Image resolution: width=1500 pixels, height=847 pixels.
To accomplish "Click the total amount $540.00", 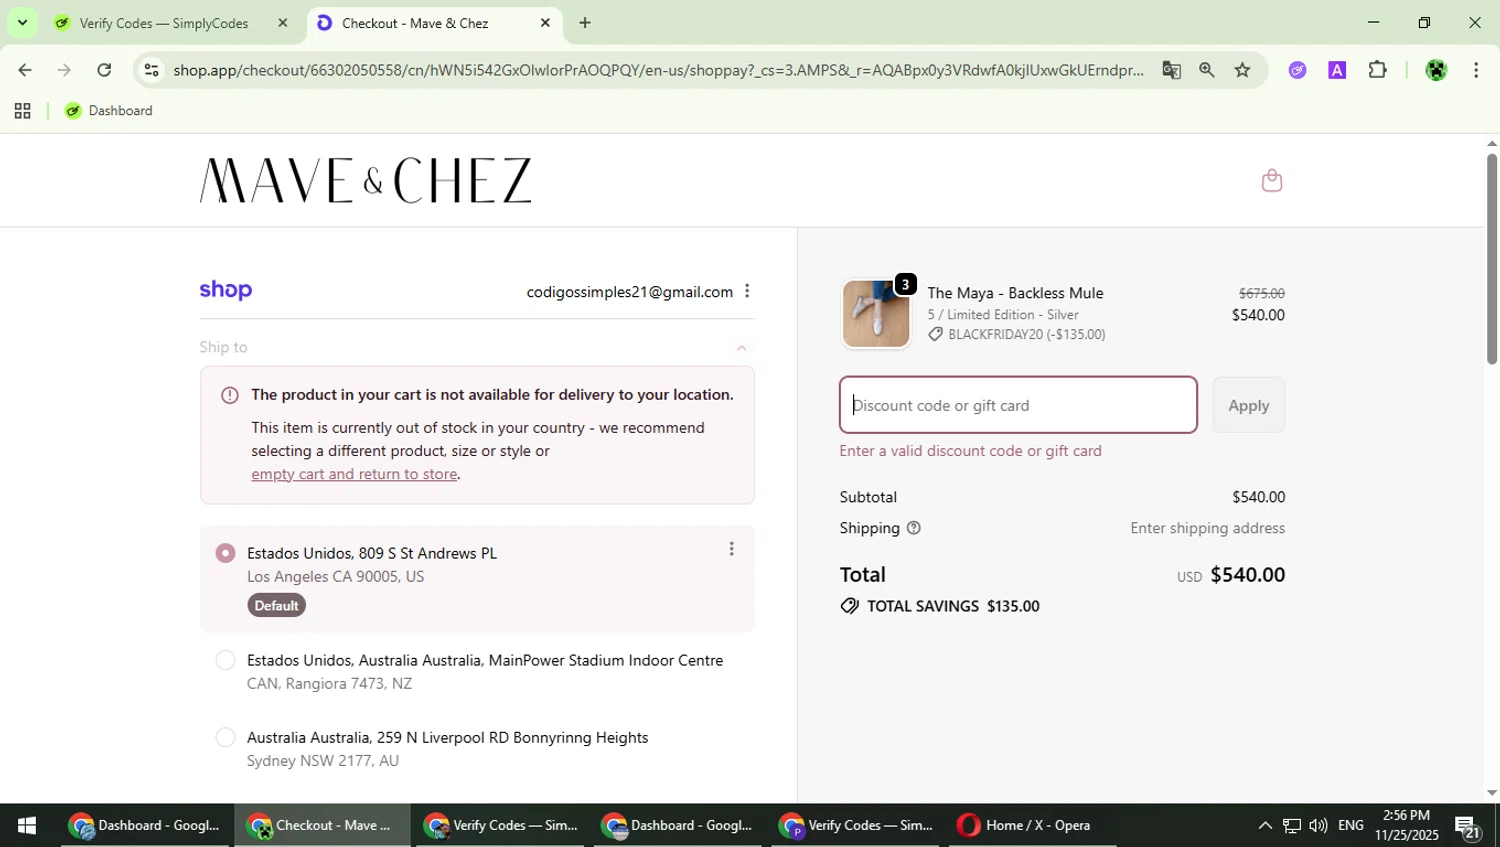I will click(1247, 575).
